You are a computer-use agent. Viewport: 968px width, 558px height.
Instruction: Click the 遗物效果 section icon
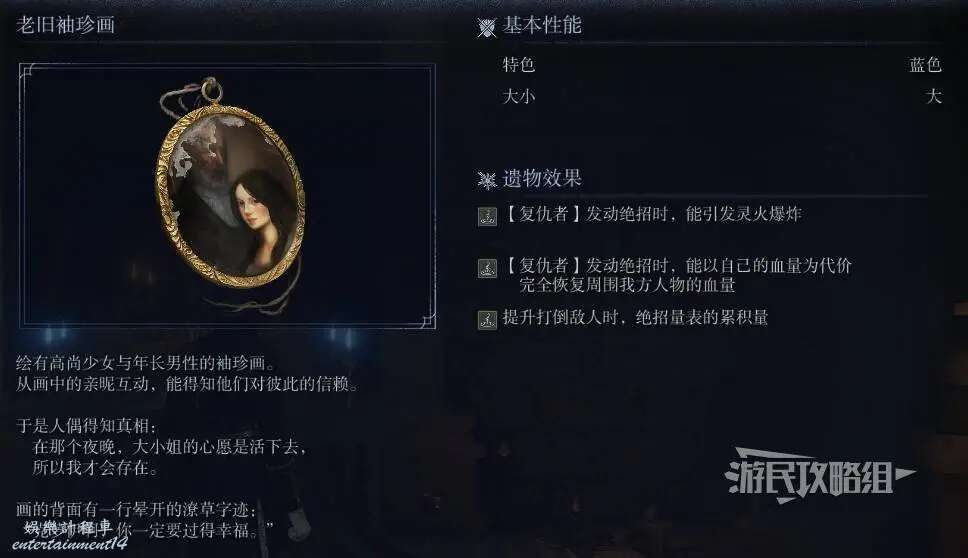486,180
